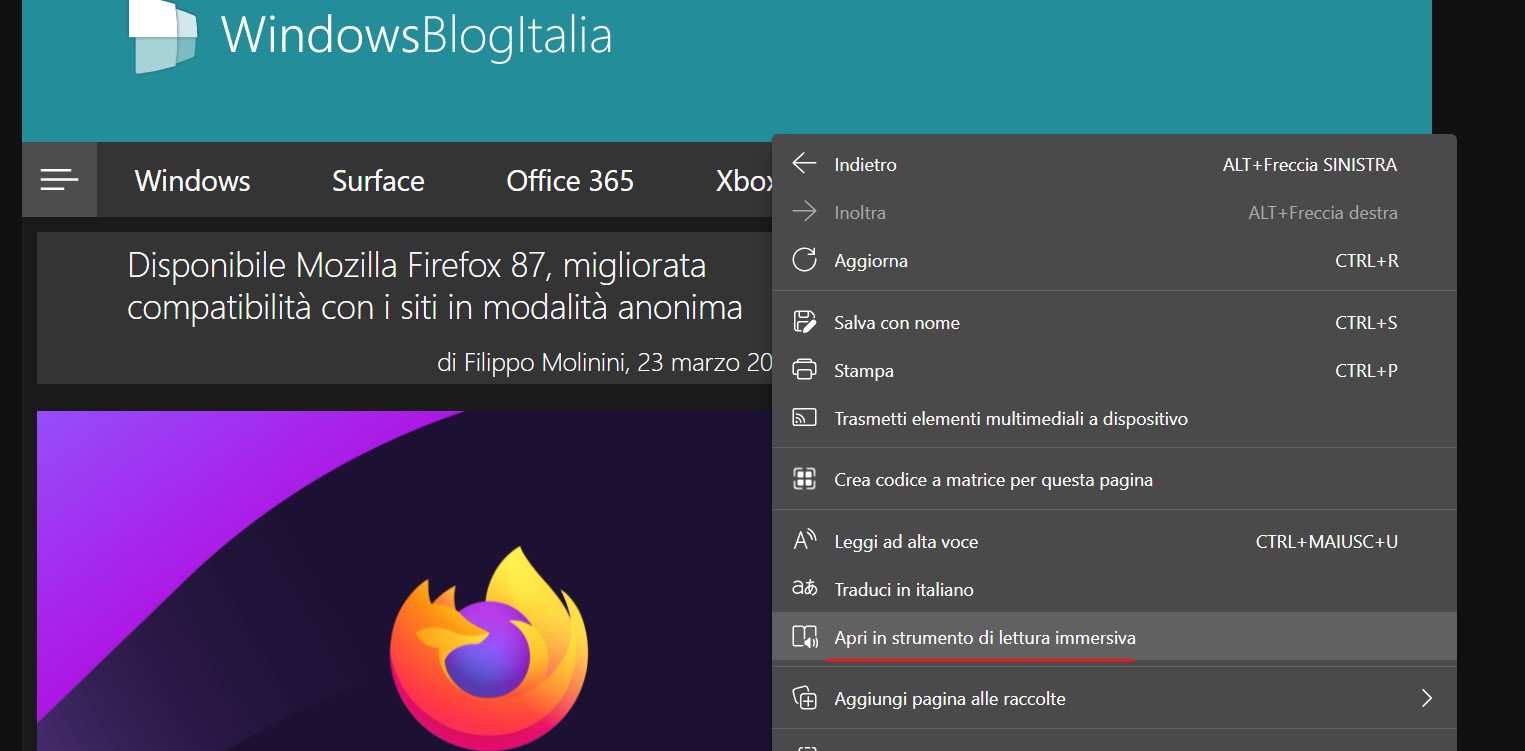Open the Windows navigation link
The width and height of the screenshot is (1525, 751).
pos(192,181)
